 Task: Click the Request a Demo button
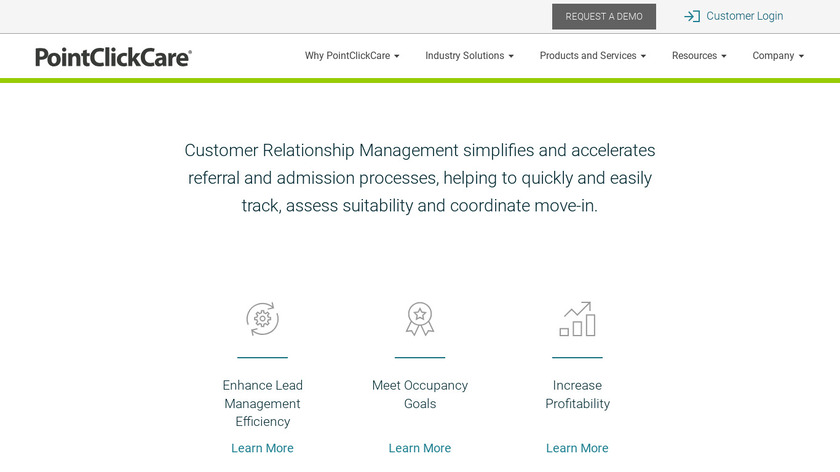(x=604, y=17)
